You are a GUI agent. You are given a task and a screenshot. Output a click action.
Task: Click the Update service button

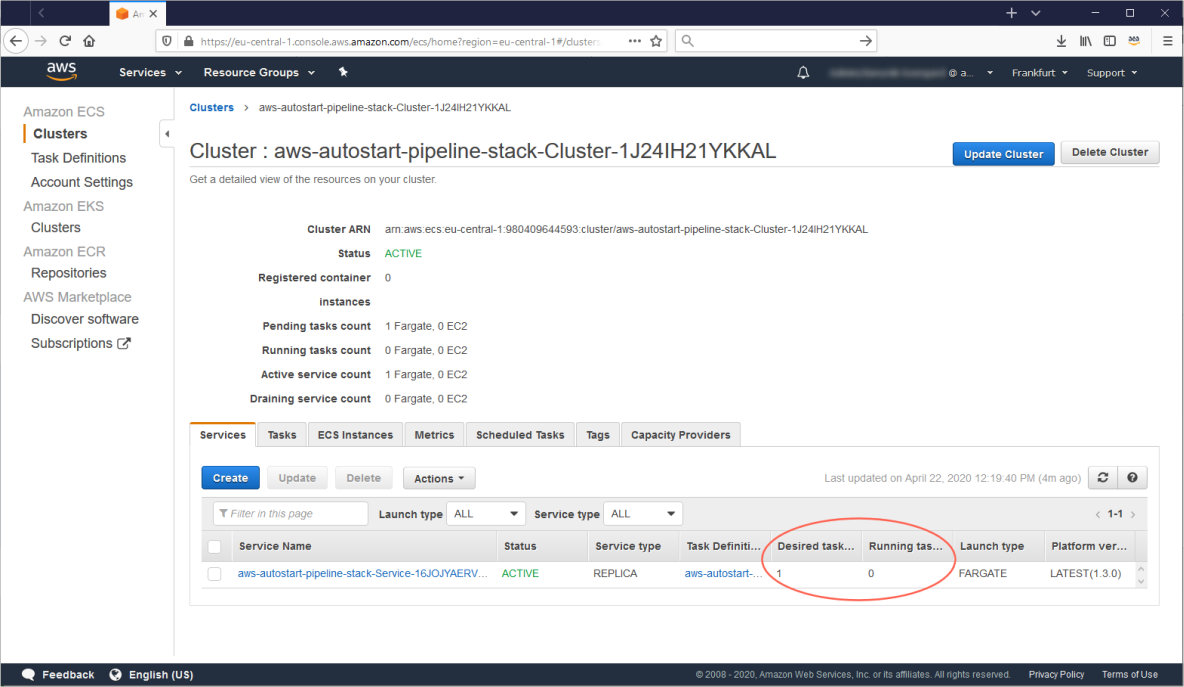[x=297, y=478]
